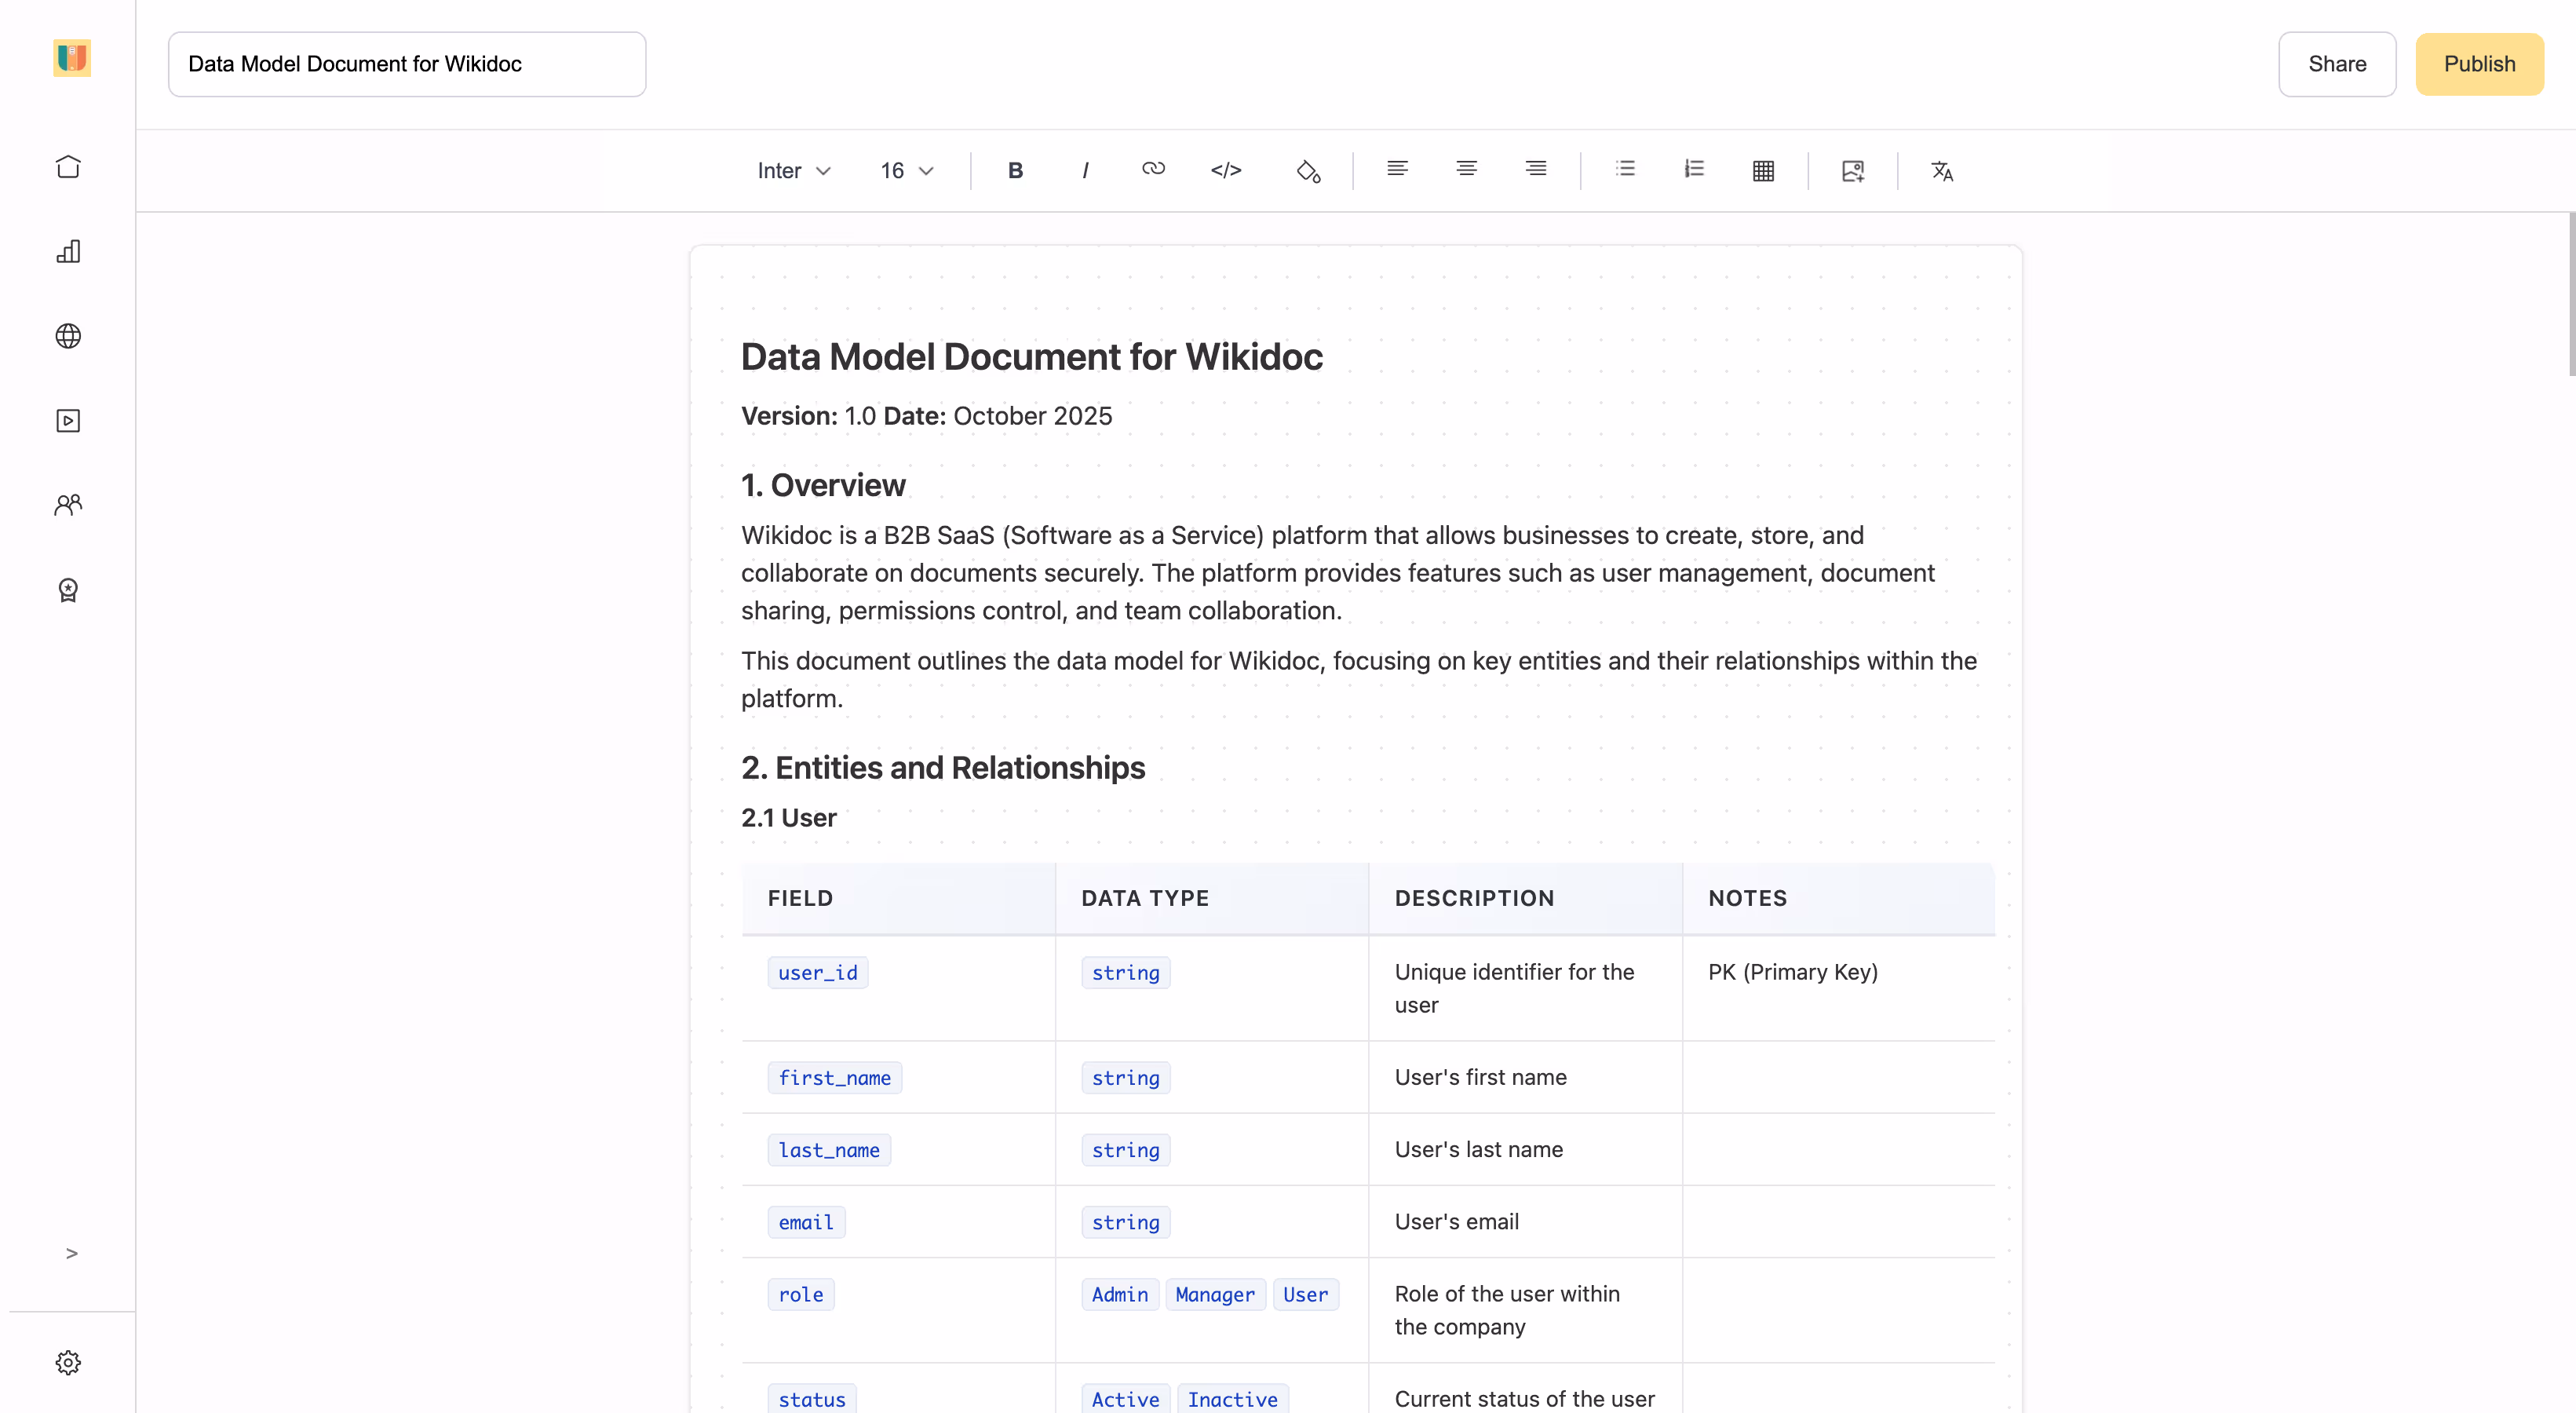This screenshot has width=2576, height=1413.
Task: Toggle bold formatting
Action: coord(1015,170)
